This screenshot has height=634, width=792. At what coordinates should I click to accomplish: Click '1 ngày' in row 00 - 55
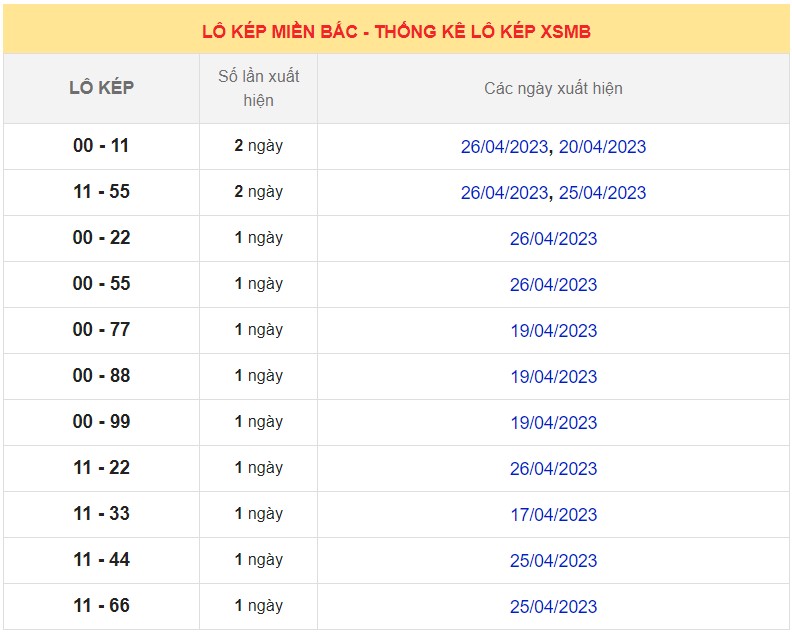pyautogui.click(x=259, y=284)
